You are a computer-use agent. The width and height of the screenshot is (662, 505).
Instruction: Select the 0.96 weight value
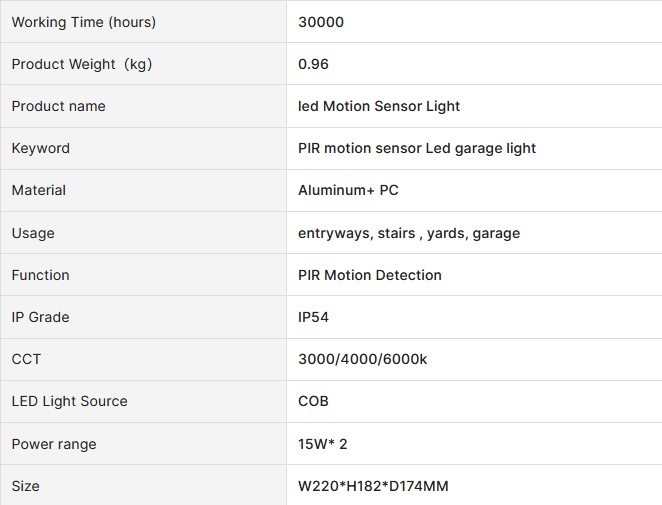tap(314, 64)
